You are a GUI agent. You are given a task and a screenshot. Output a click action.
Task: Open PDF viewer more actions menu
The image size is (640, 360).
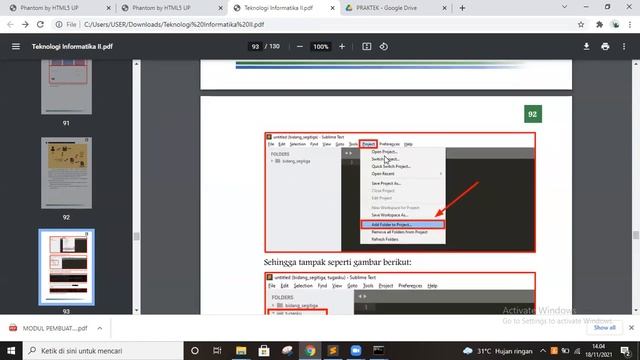(x=624, y=47)
